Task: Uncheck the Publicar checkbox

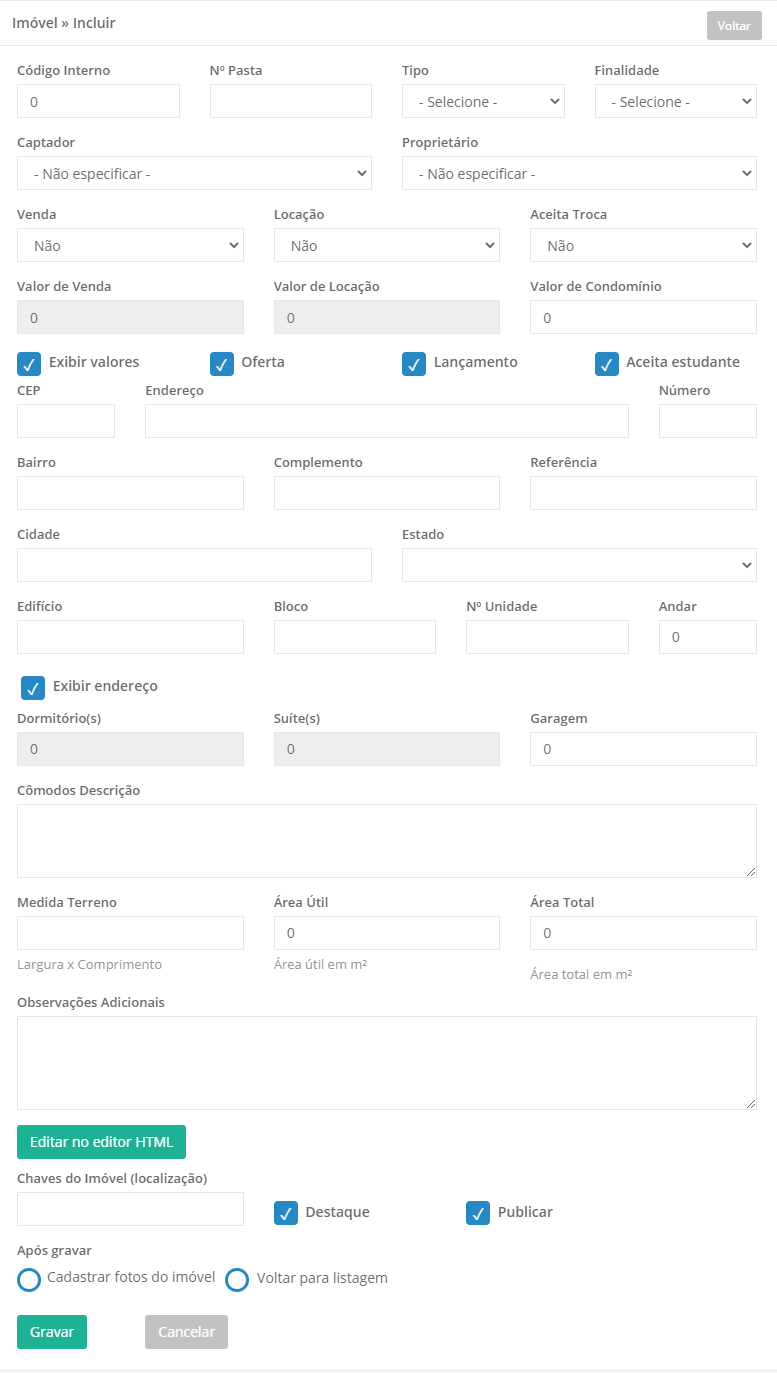Action: [478, 1213]
